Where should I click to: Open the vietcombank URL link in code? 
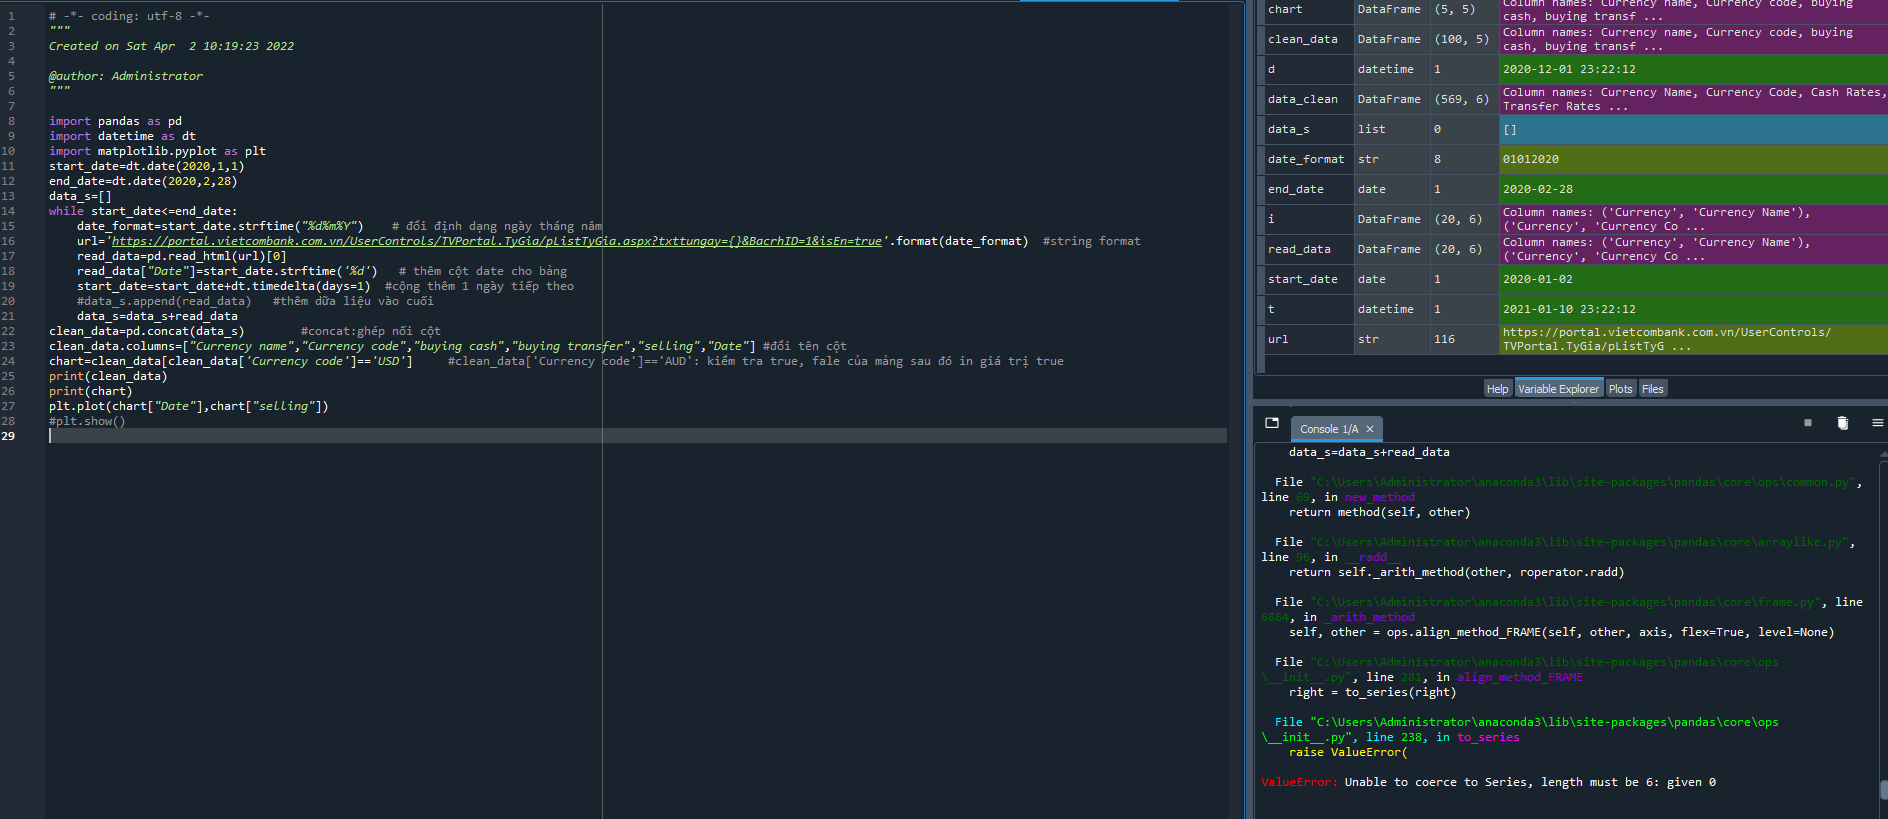pyautogui.click(x=497, y=241)
